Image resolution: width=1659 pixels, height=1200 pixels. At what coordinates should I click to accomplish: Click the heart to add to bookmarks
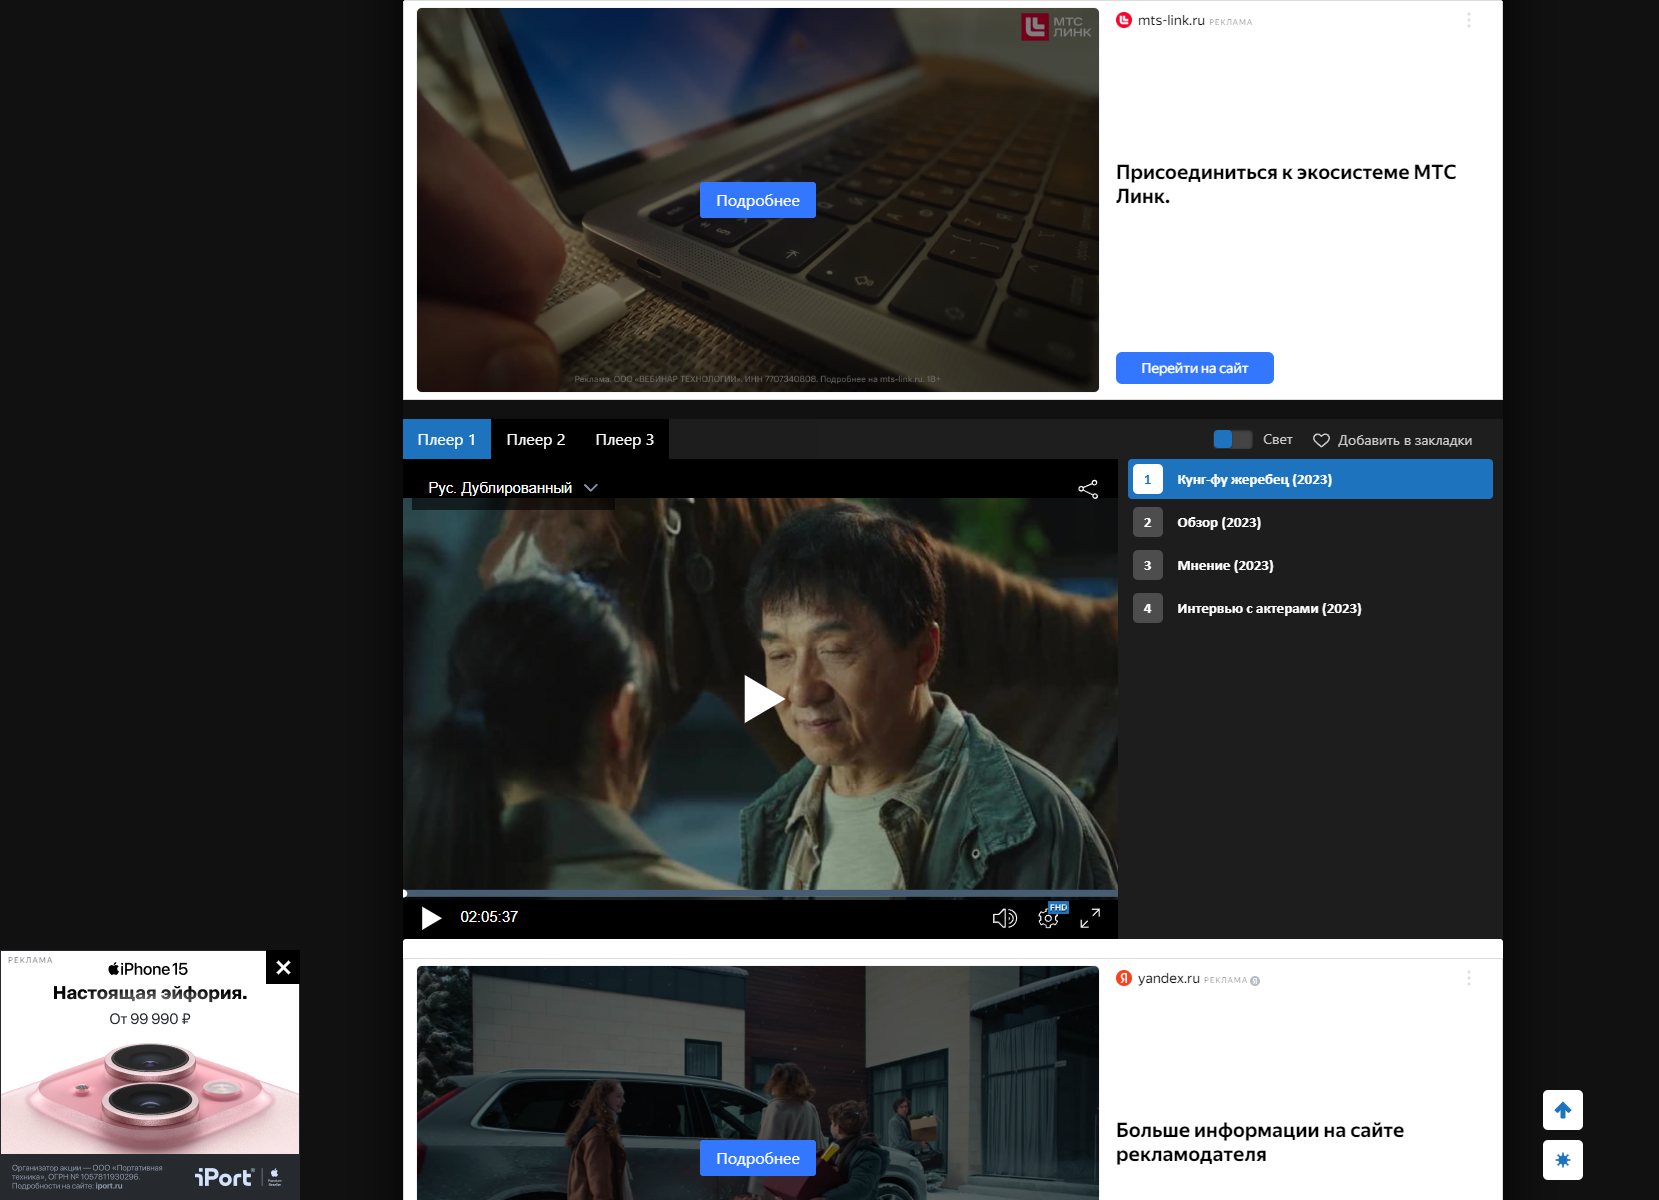point(1322,439)
